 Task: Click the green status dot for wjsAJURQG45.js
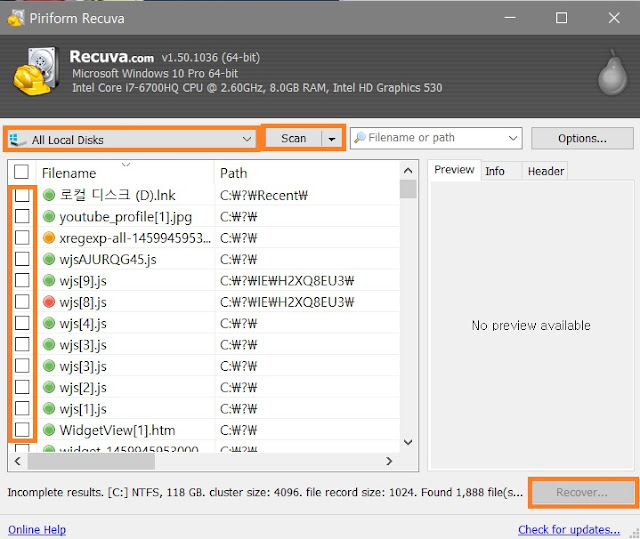(49, 259)
